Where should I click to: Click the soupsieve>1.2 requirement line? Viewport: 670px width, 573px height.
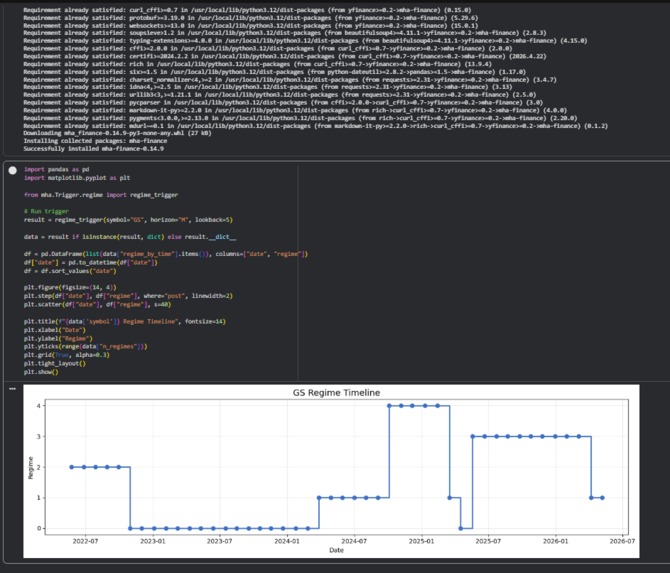click(x=285, y=33)
